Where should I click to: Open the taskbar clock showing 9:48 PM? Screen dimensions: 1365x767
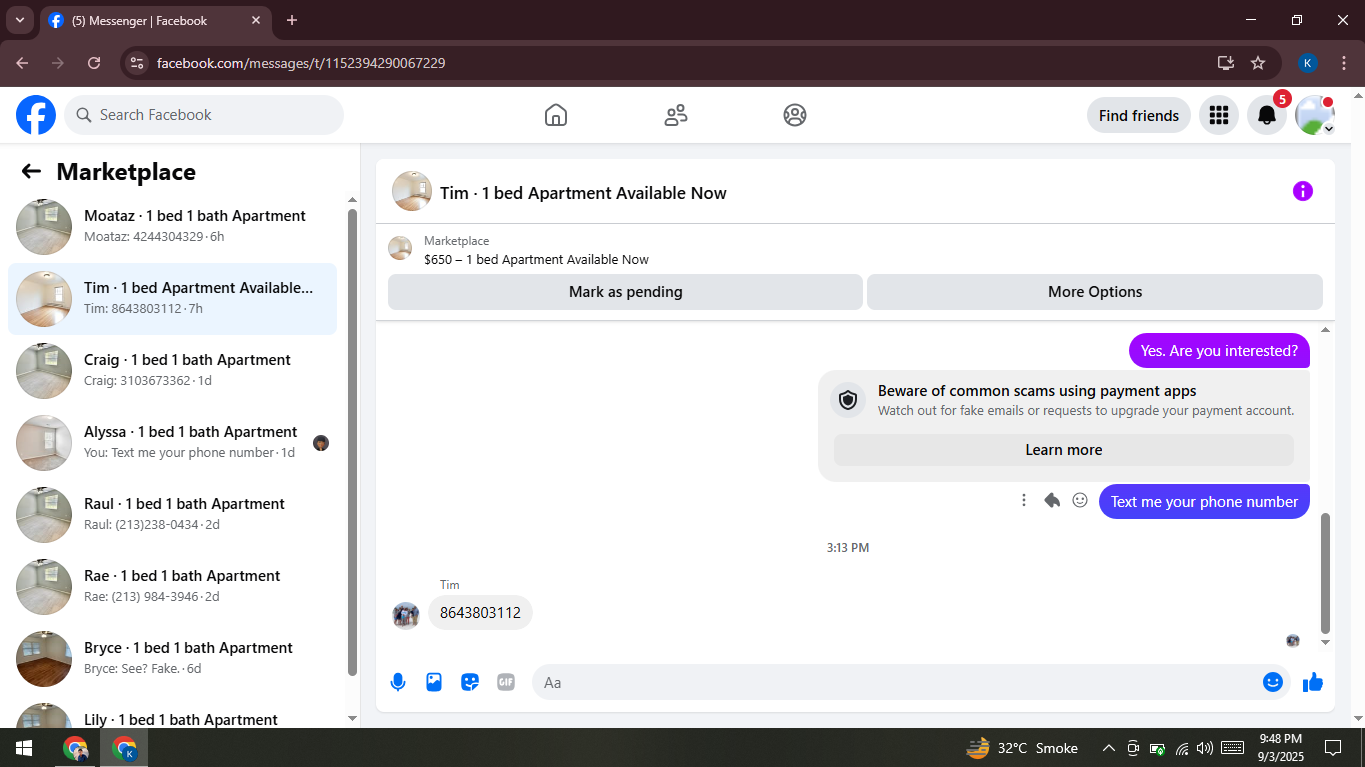(x=1280, y=748)
